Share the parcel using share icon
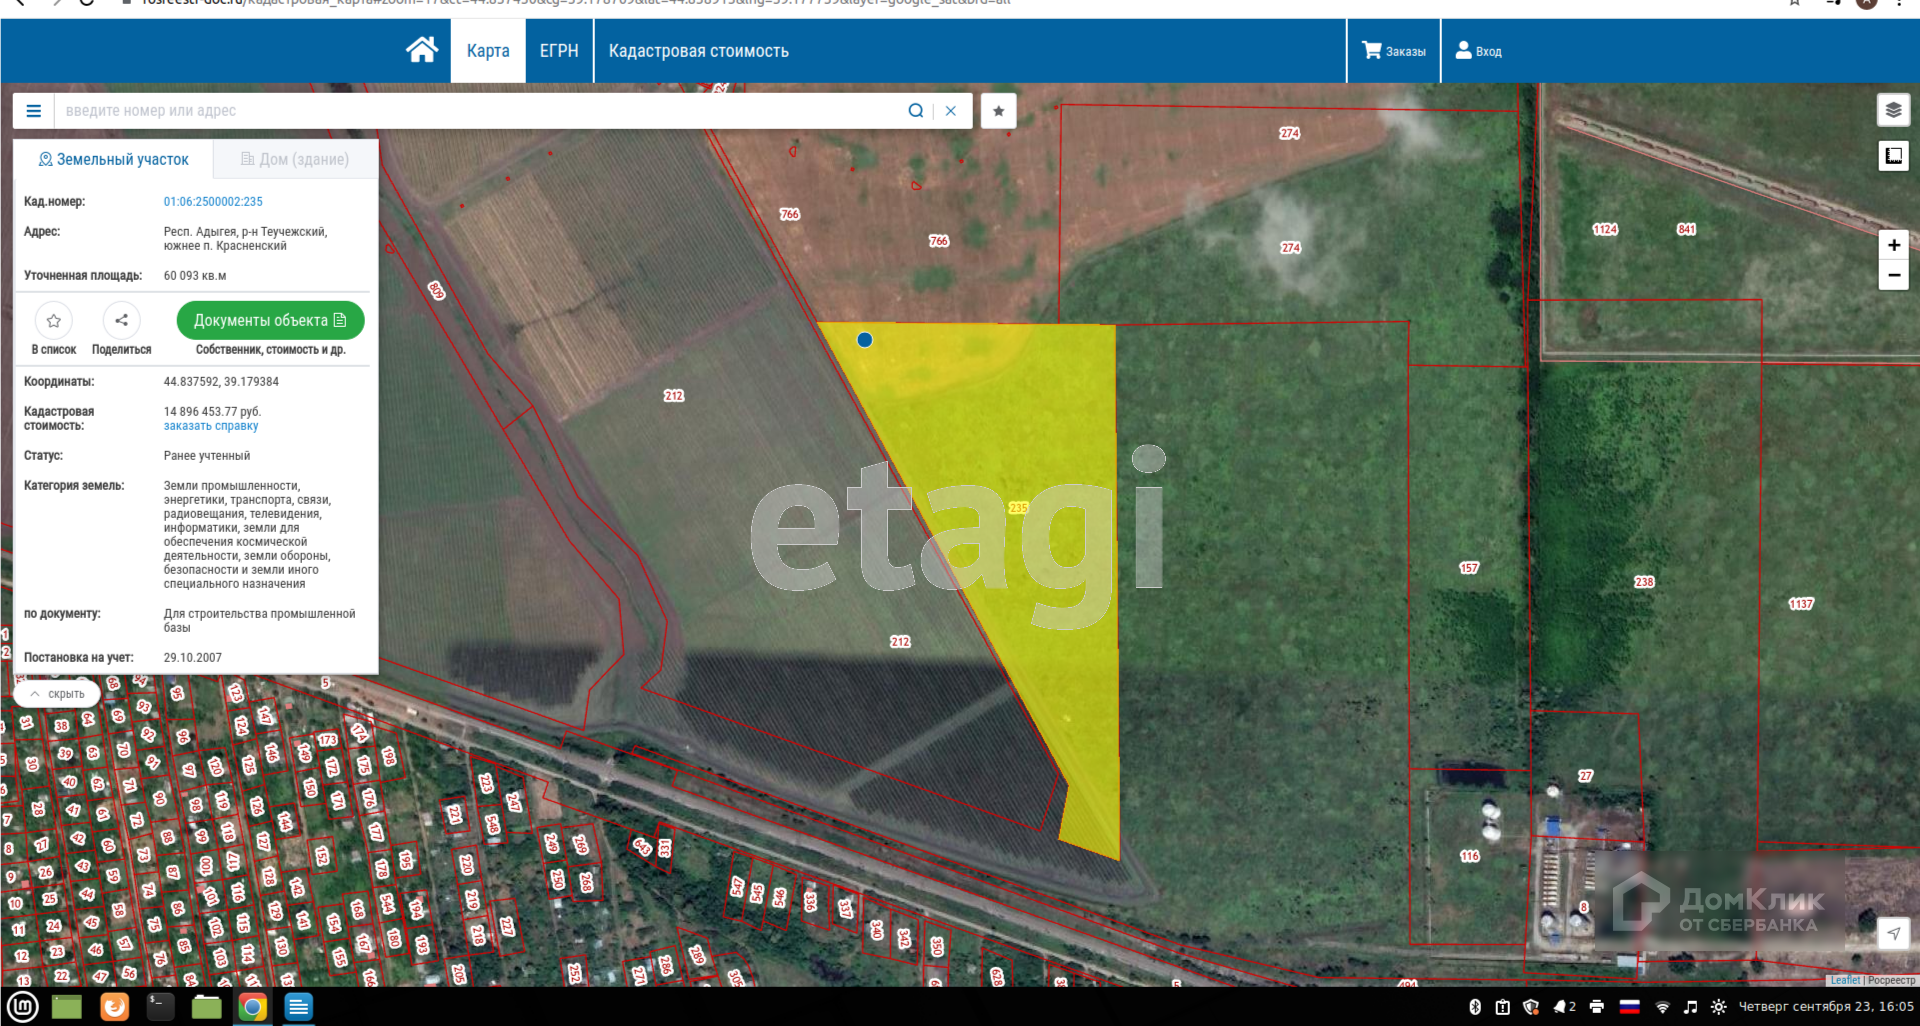 (x=121, y=321)
